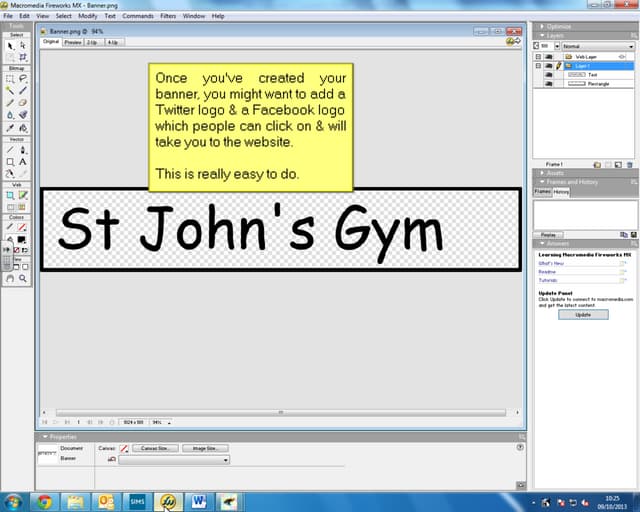Select the Pointer tool in Tools panel
The image size is (640, 512).
coord(10,45)
